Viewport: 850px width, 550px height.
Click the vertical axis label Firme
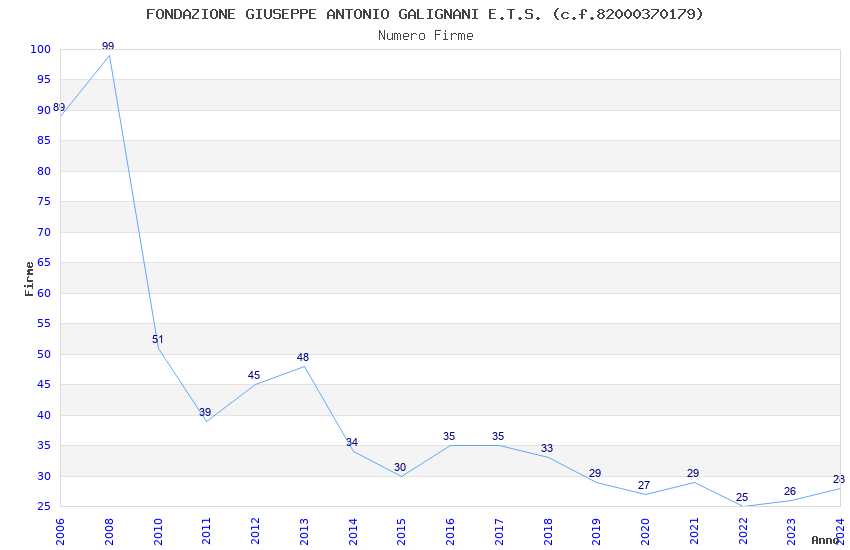[29, 279]
